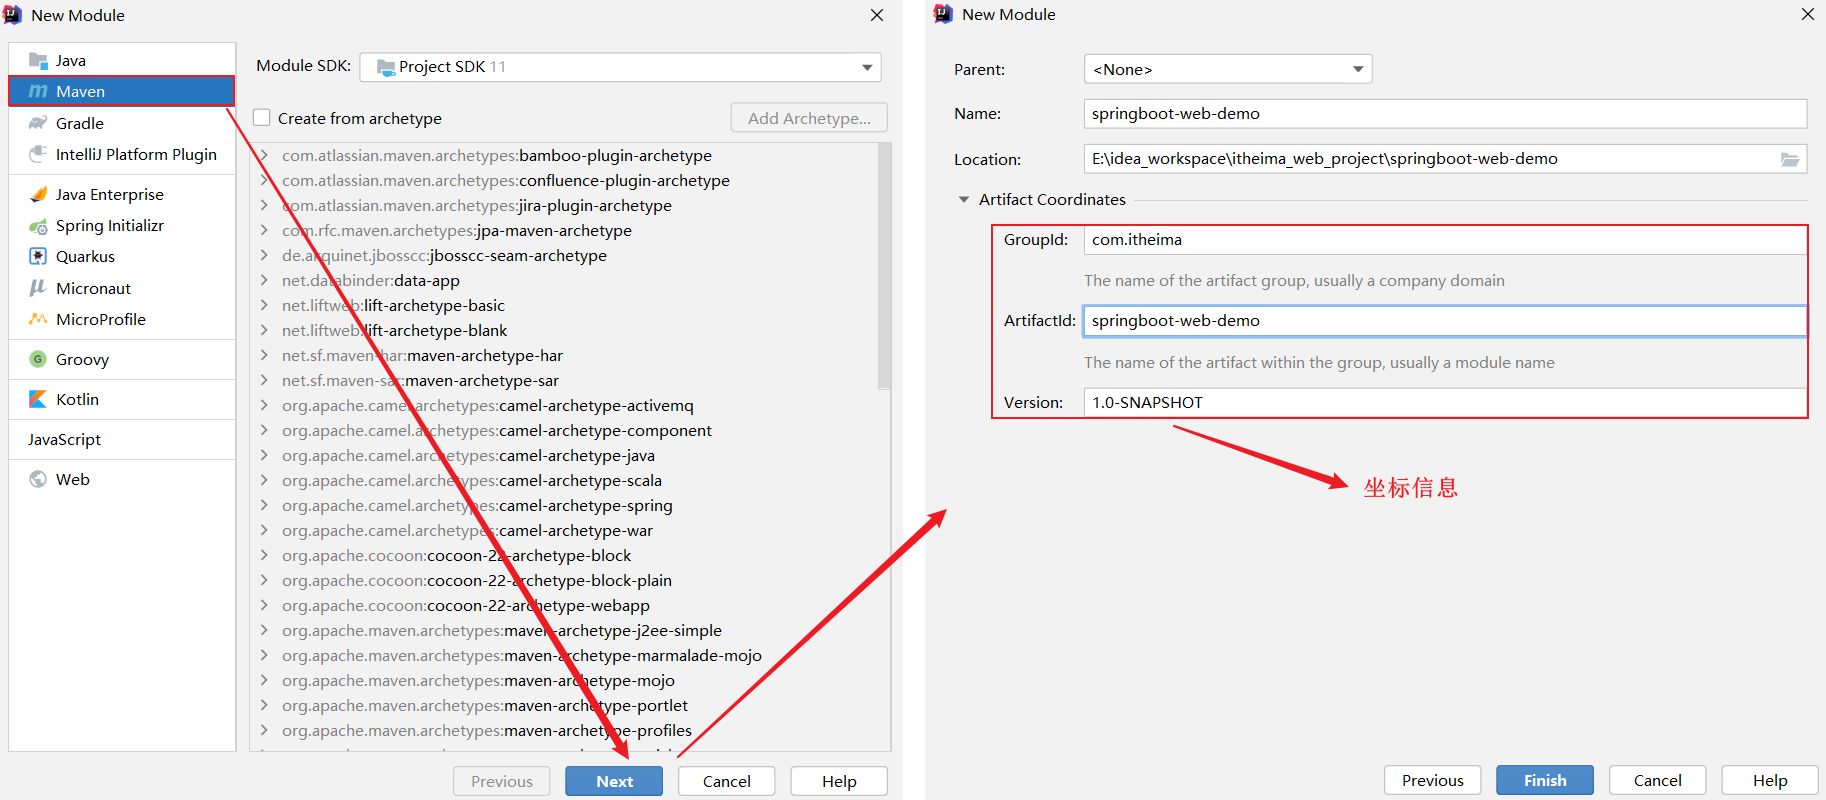Click the Version text field
Image resolution: width=1826 pixels, height=800 pixels.
[1444, 403]
